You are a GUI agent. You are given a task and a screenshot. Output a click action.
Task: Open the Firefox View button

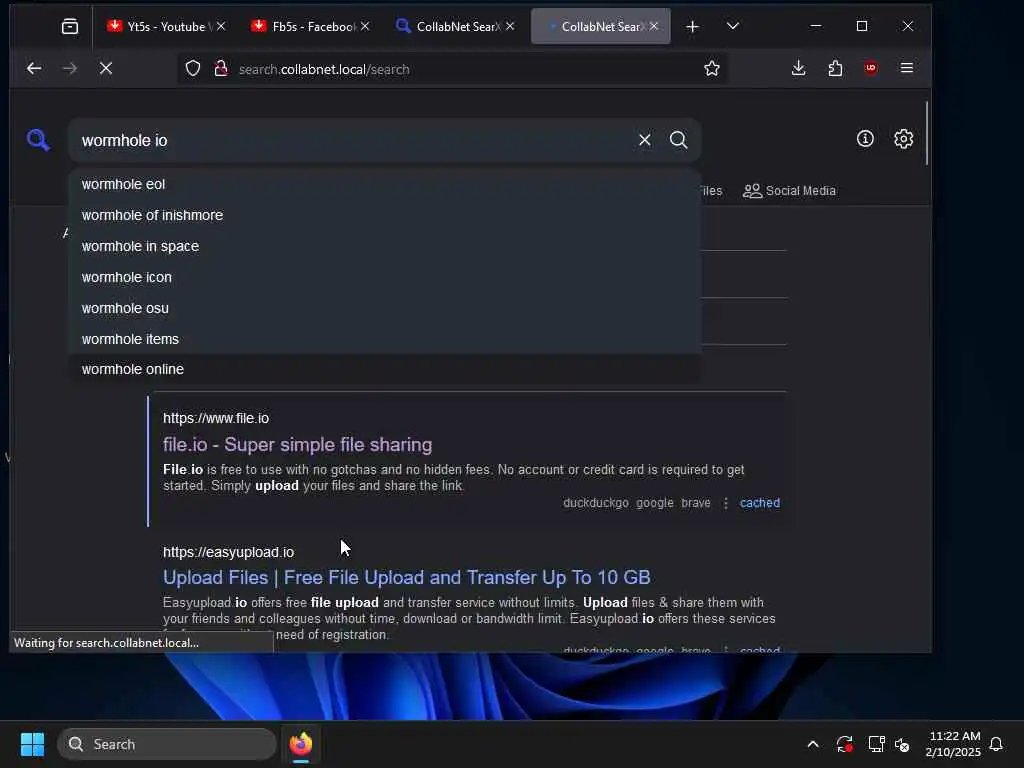pyautogui.click(x=70, y=26)
